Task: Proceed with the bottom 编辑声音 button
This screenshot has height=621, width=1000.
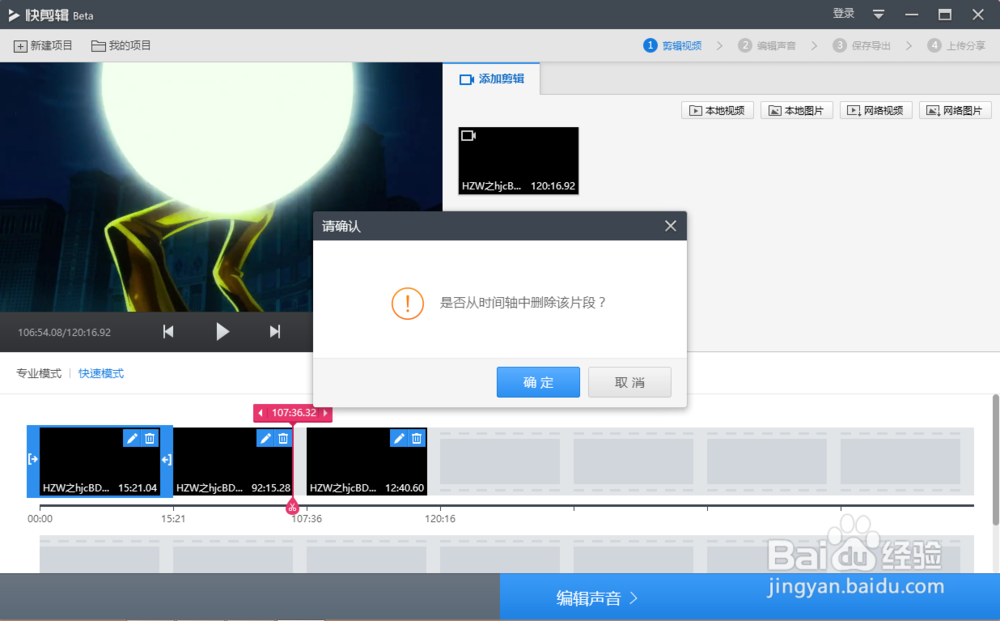Action: pos(596,597)
